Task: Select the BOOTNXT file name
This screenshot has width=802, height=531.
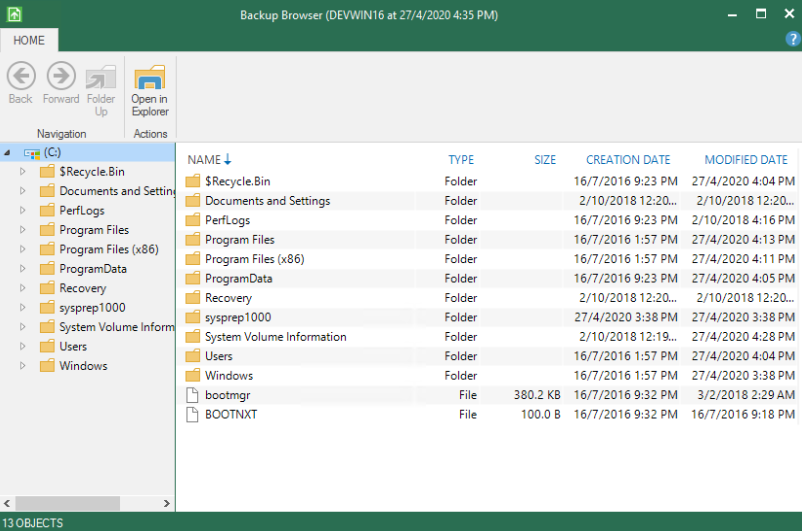Action: pyautogui.click(x=231, y=414)
